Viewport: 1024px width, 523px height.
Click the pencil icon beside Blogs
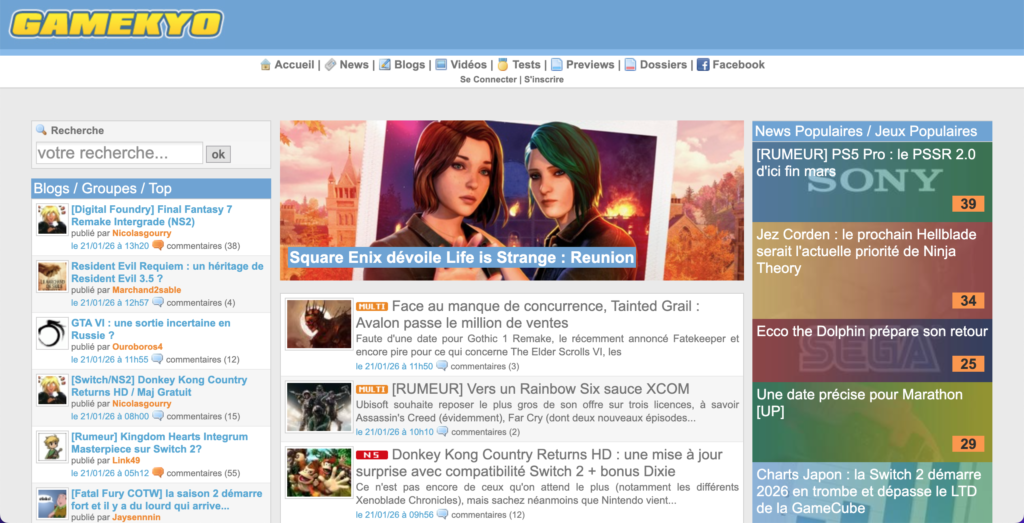click(x=384, y=65)
